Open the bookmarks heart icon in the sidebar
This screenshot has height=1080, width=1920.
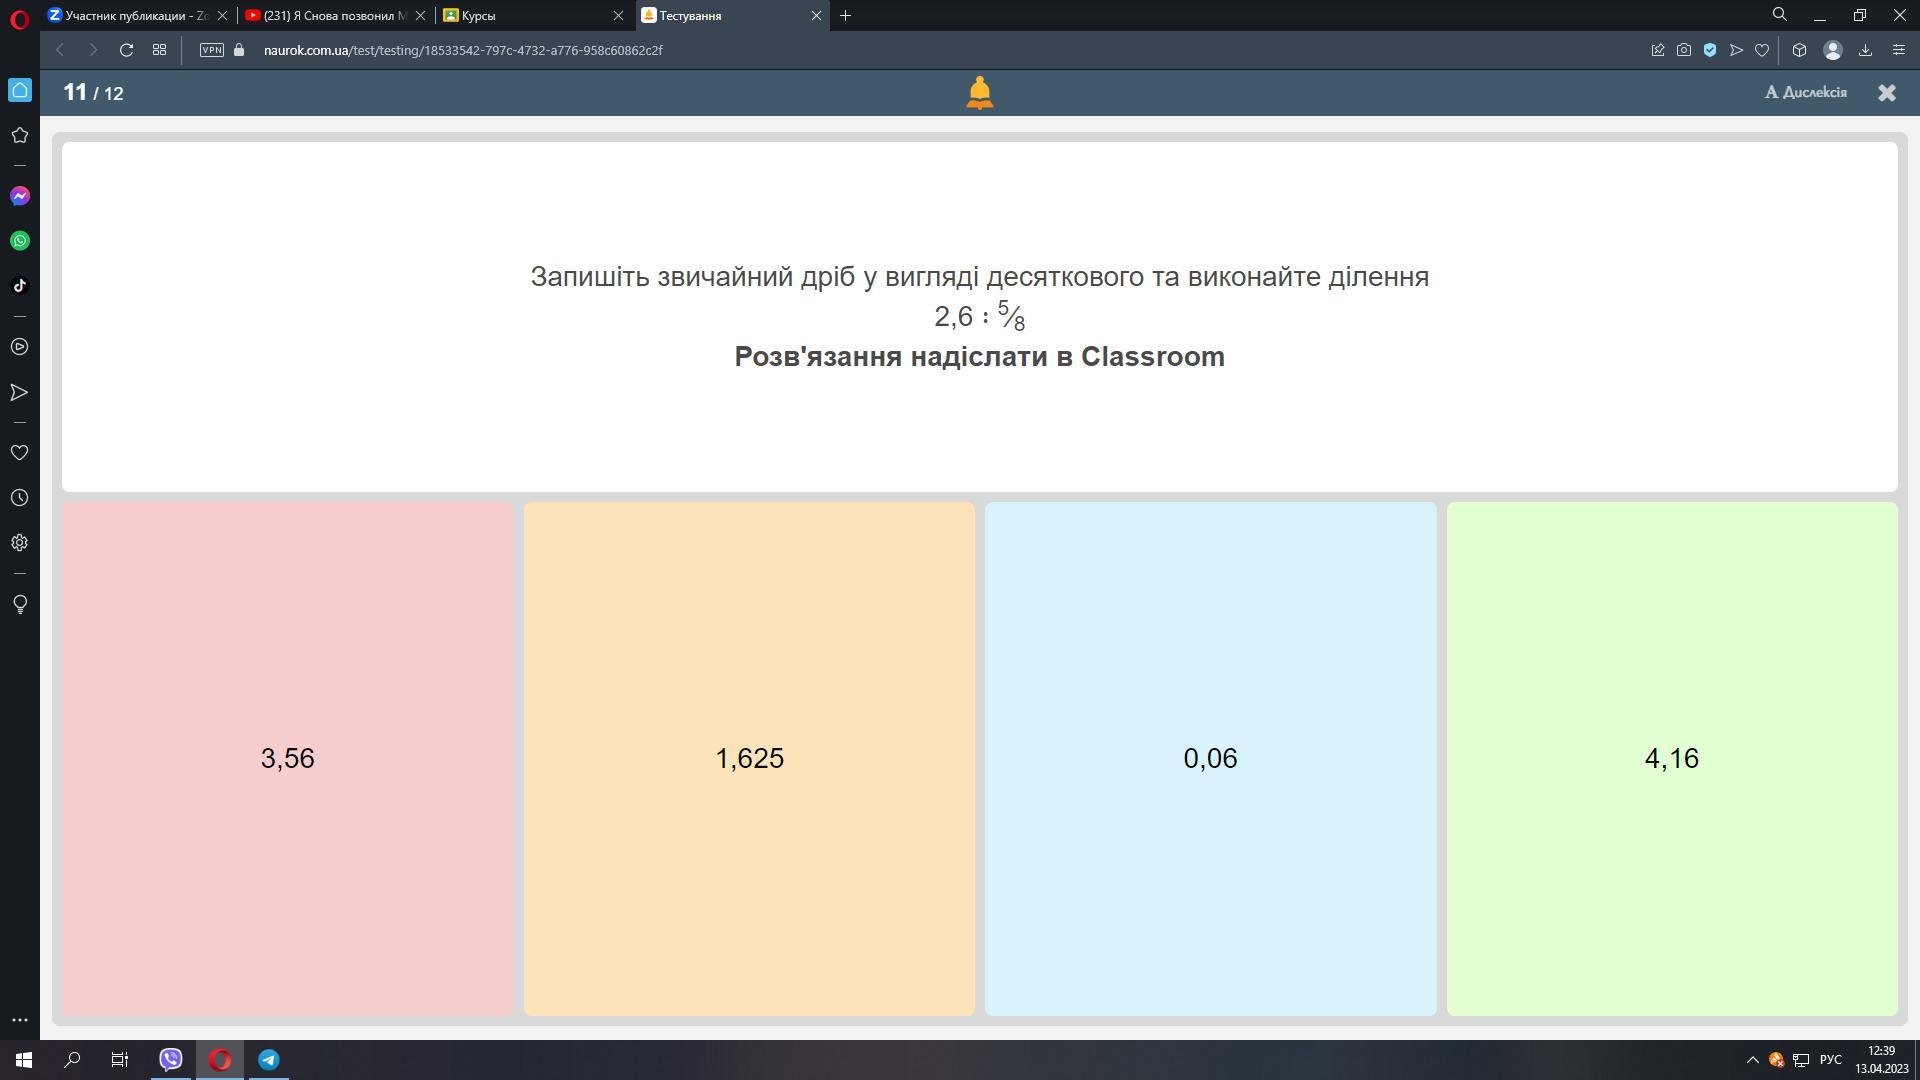point(19,453)
